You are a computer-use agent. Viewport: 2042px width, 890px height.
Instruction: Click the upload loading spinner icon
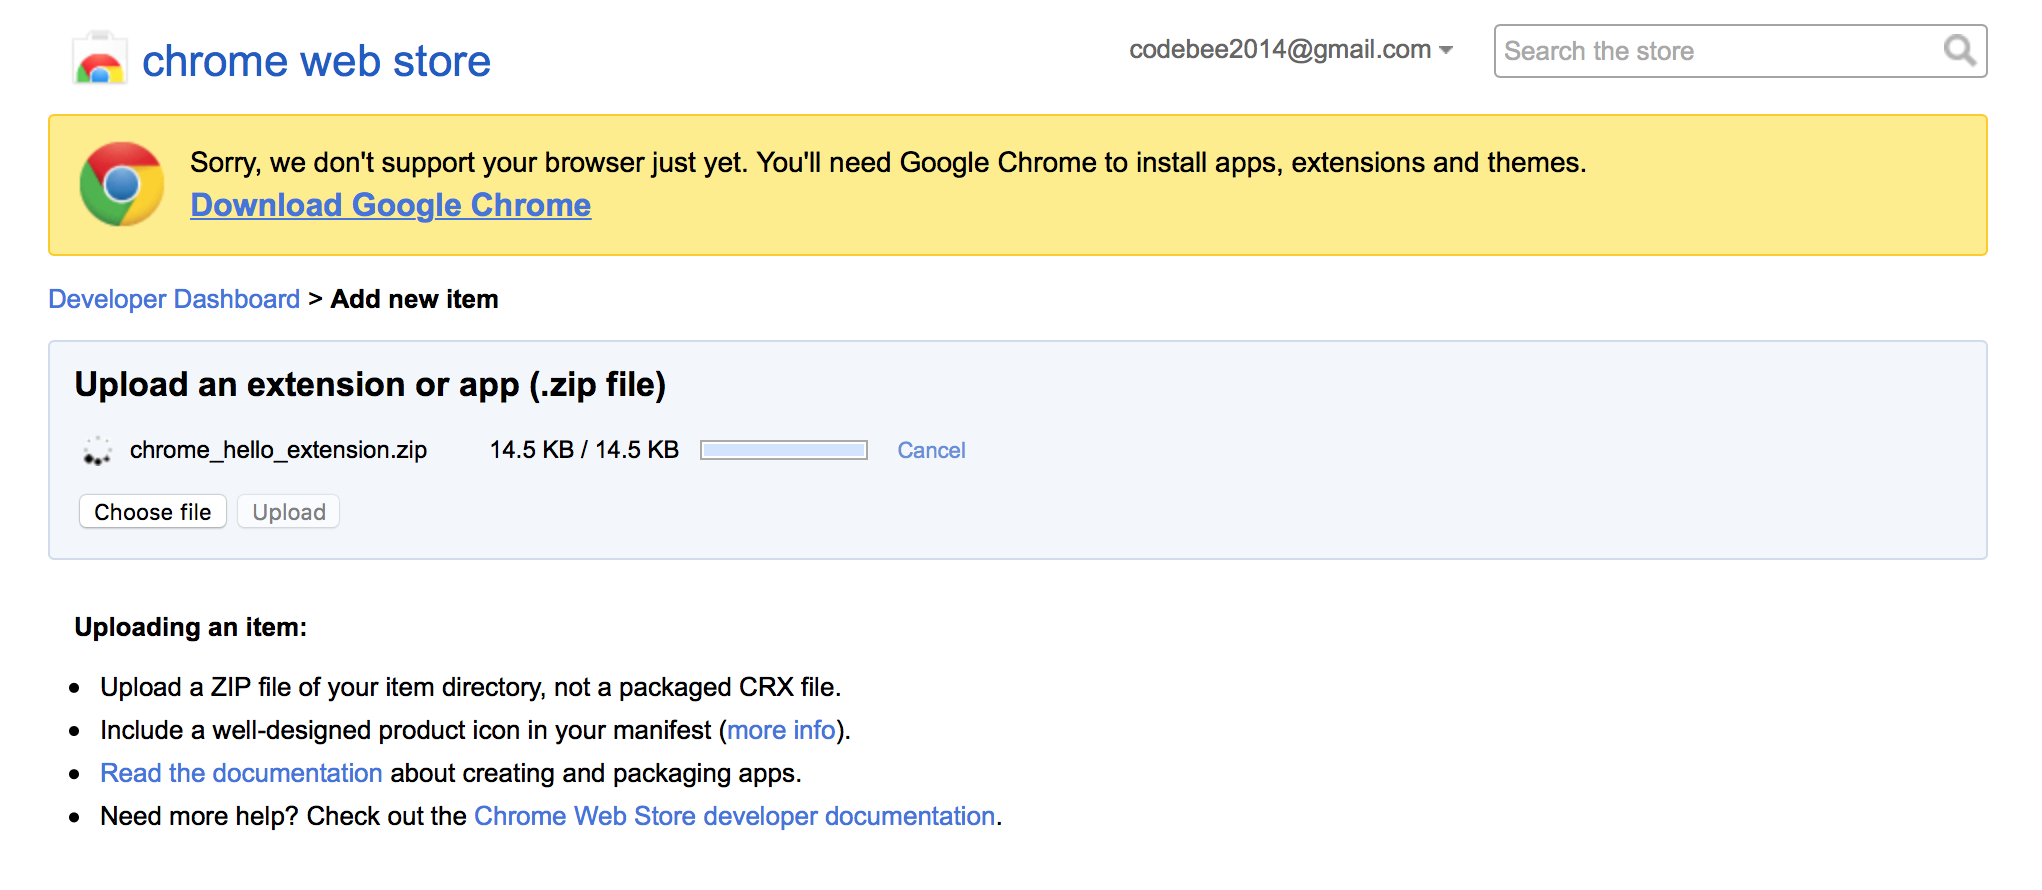tap(97, 451)
